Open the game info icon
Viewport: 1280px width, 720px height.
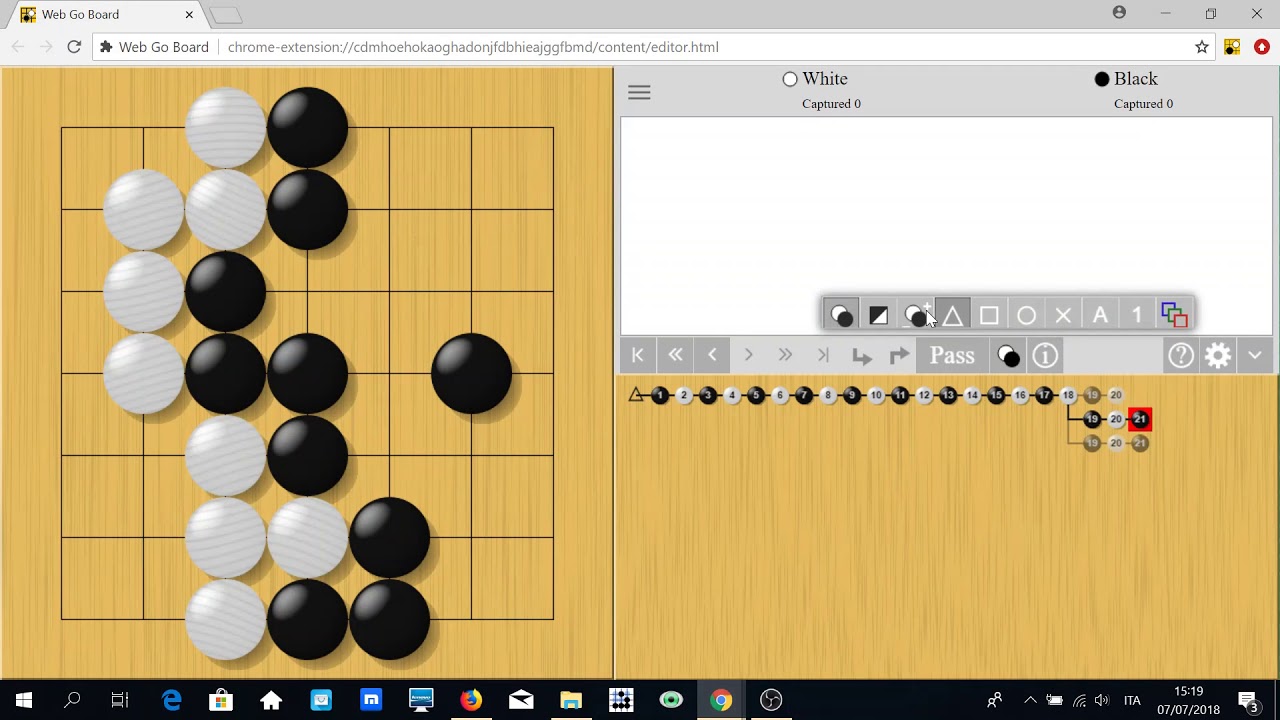point(1045,355)
